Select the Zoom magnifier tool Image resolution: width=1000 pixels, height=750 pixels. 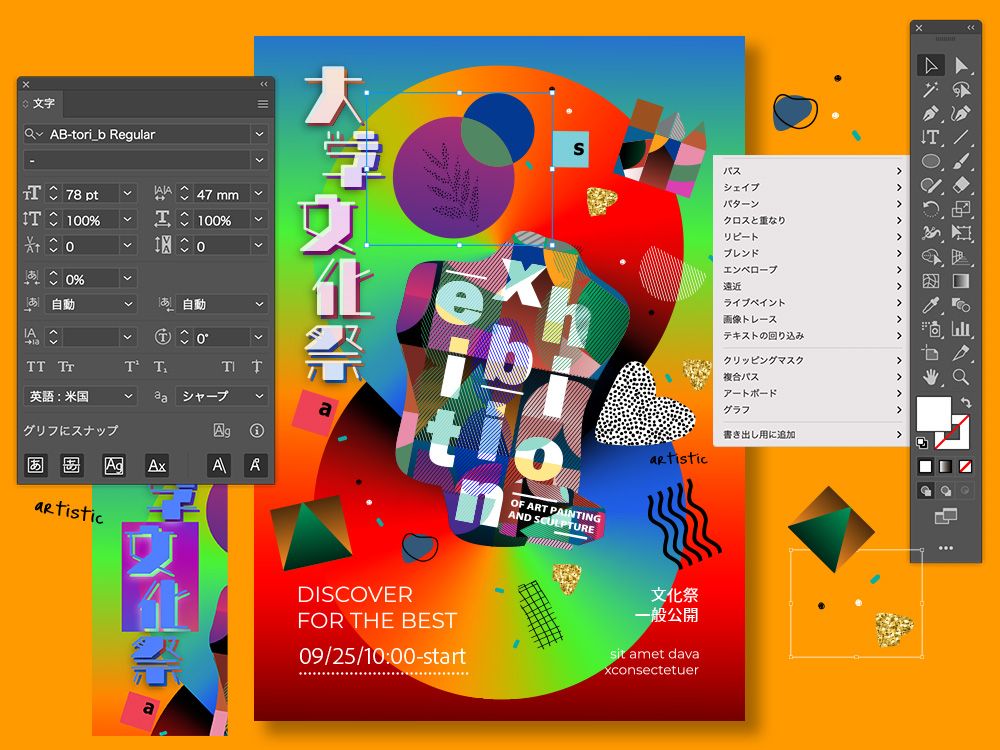[960, 377]
